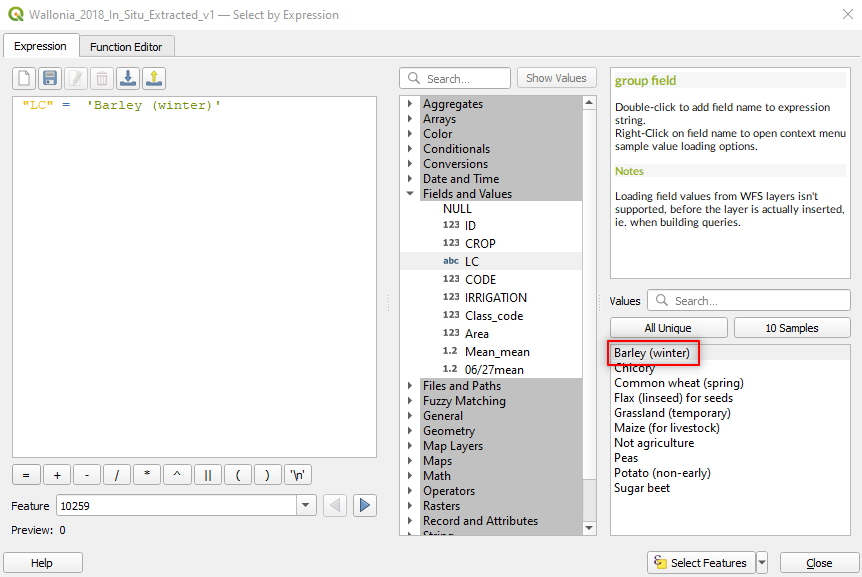Image resolution: width=862 pixels, height=577 pixels.
Task: Insert the equals operator button
Action: [26, 475]
